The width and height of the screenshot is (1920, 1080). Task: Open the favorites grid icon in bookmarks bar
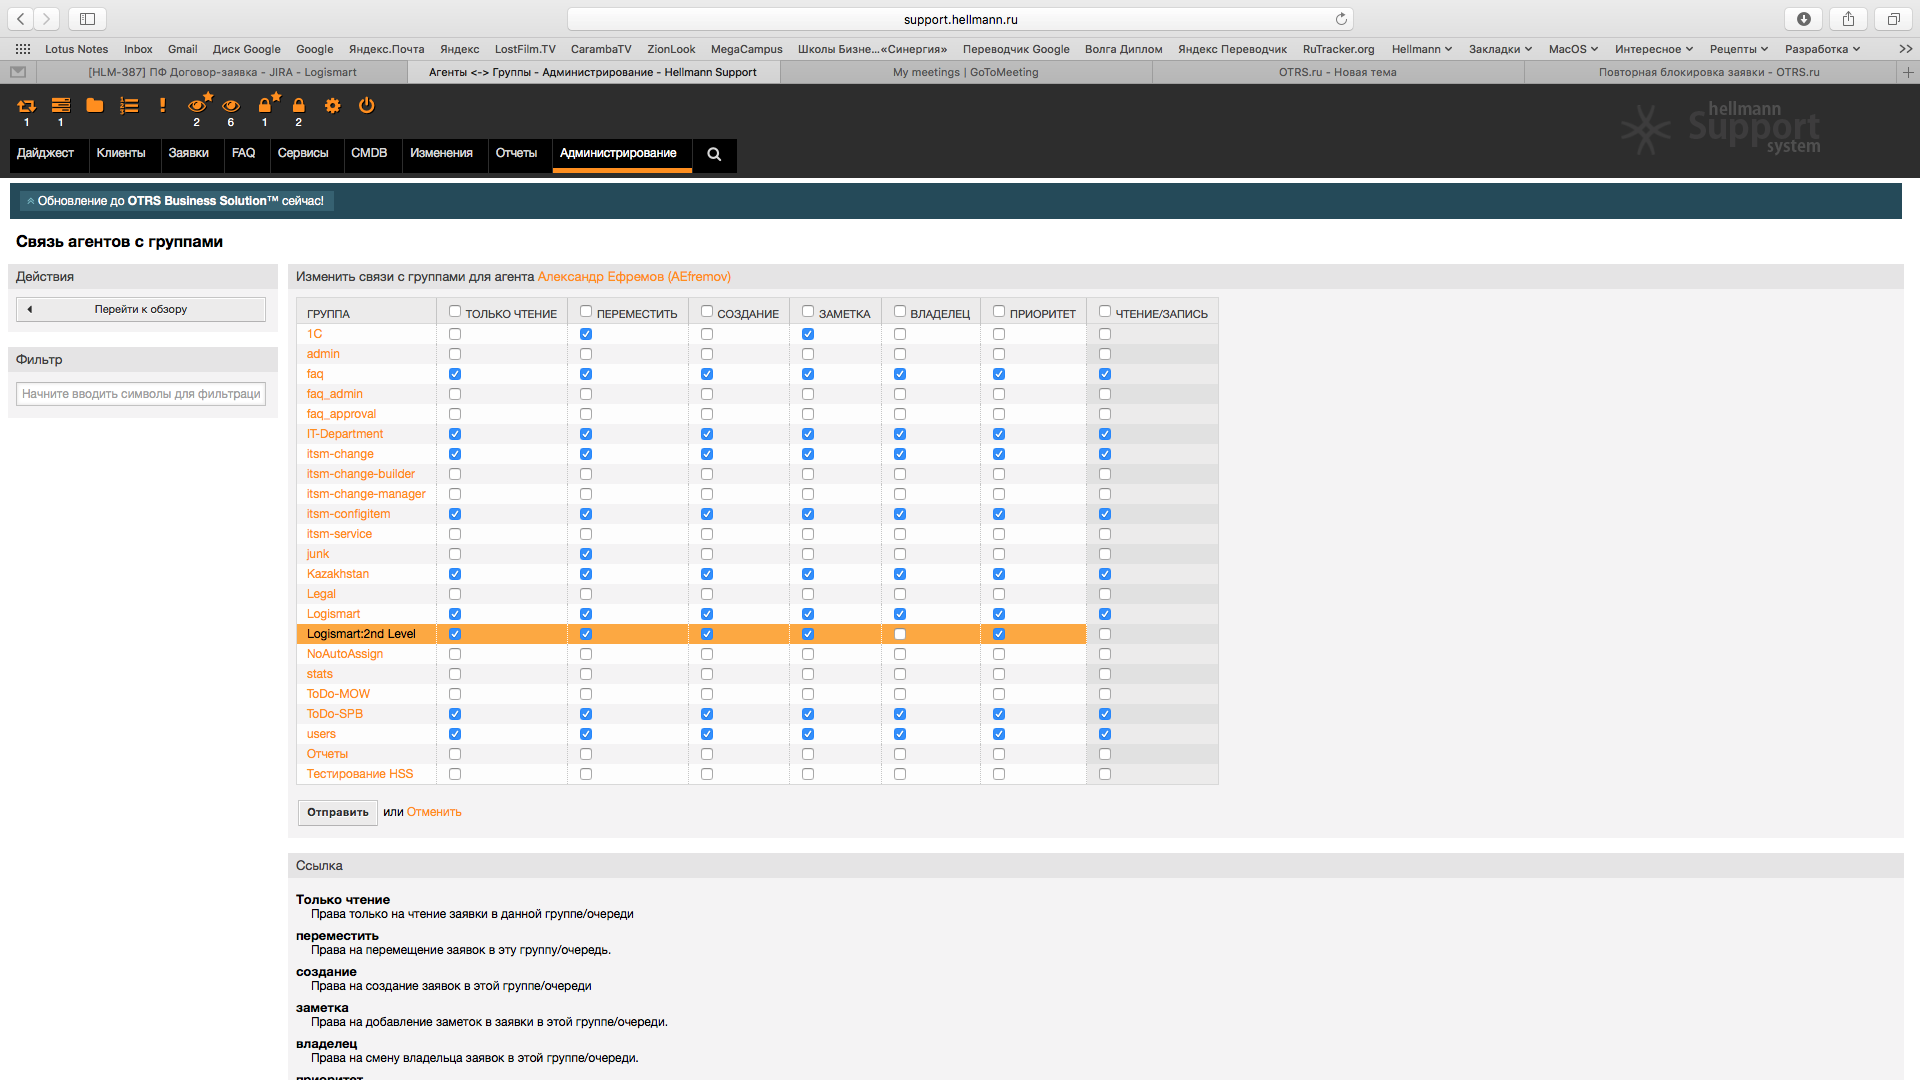[22, 49]
